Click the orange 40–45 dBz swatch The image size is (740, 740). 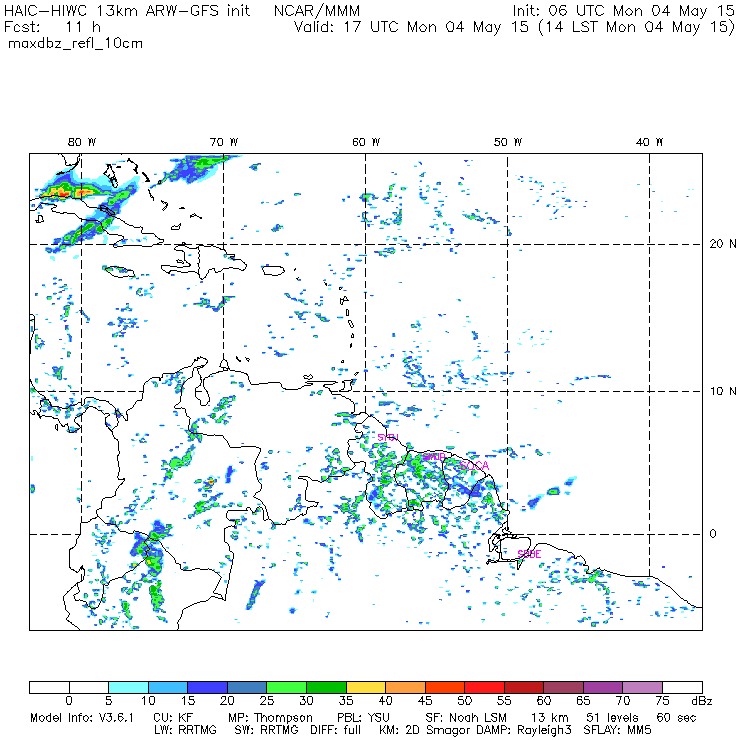coord(405,687)
